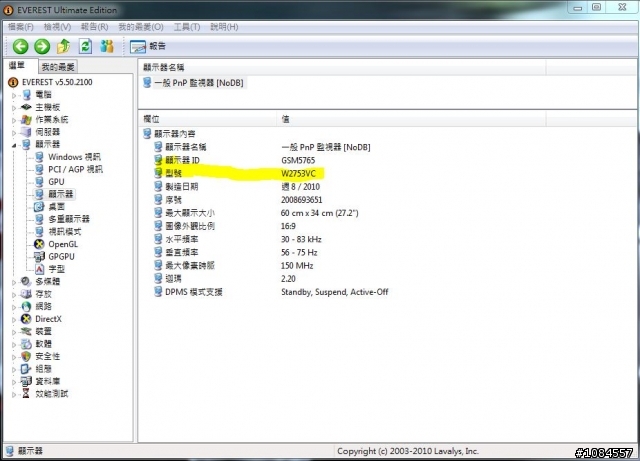Viewport: 640px width, 461px height.
Task: Open the 報告 report toolbar button
Action: click(148, 47)
